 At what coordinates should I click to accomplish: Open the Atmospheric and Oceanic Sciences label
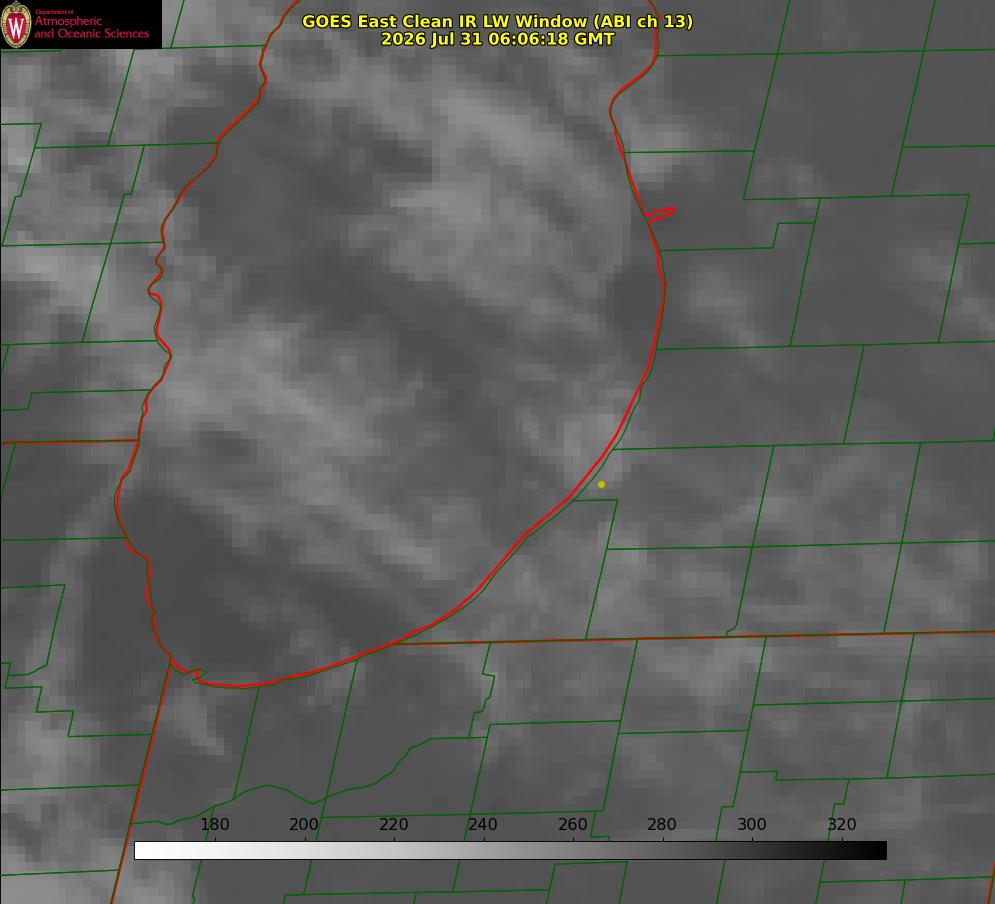[x=91, y=27]
